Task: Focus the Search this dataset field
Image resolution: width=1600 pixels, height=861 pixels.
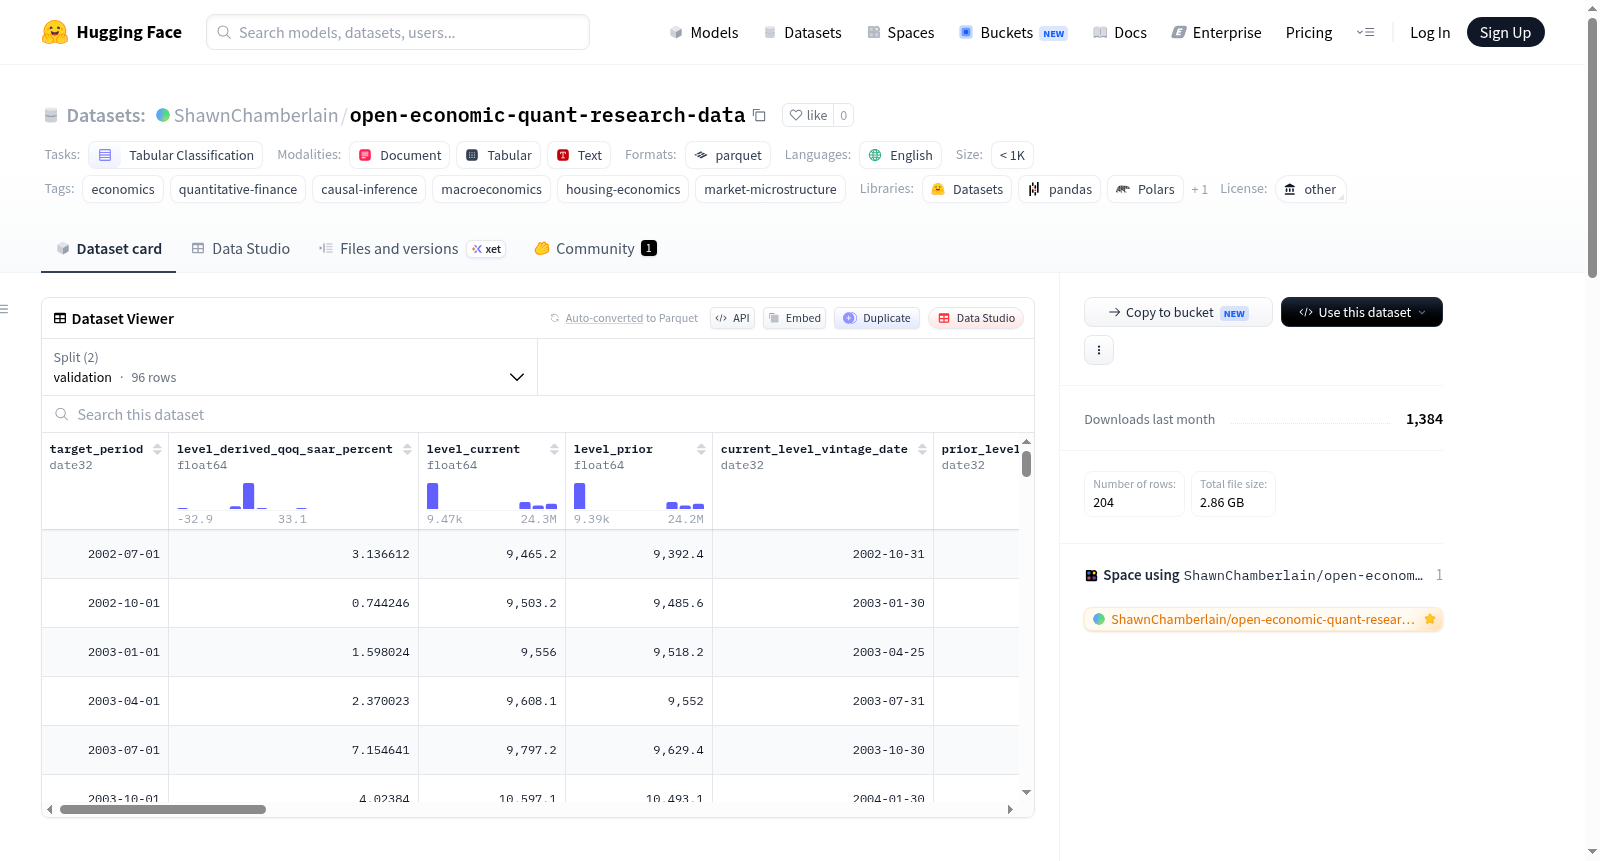Action: click(538, 414)
